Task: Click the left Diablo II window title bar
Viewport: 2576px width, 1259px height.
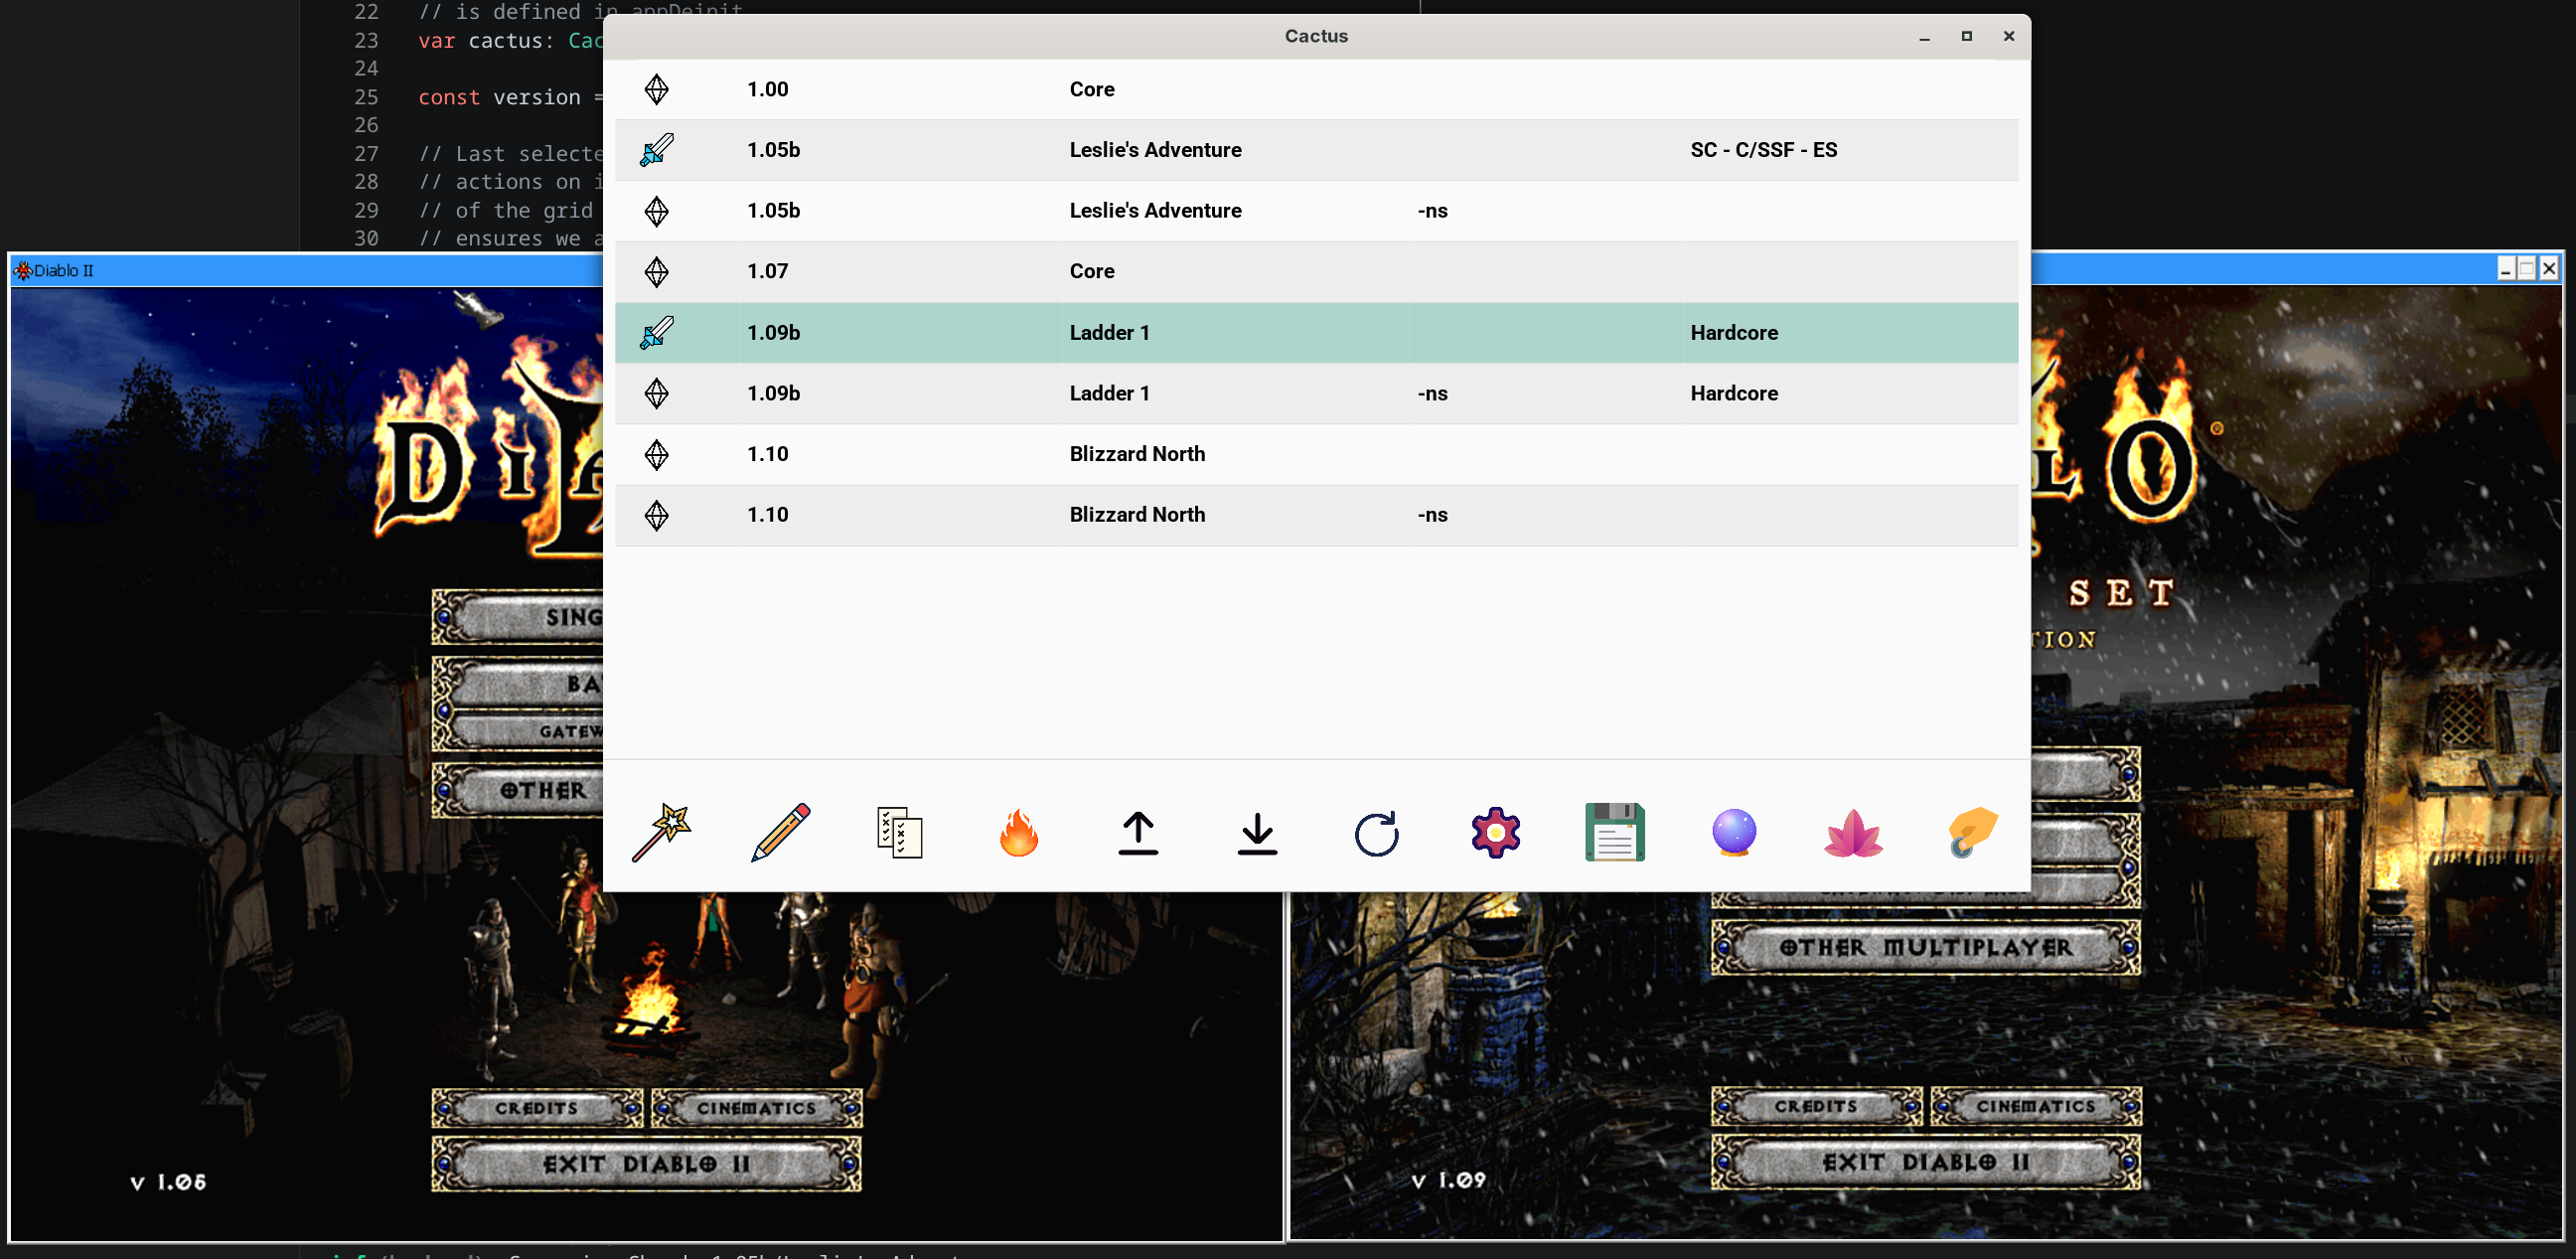Action: (x=307, y=270)
